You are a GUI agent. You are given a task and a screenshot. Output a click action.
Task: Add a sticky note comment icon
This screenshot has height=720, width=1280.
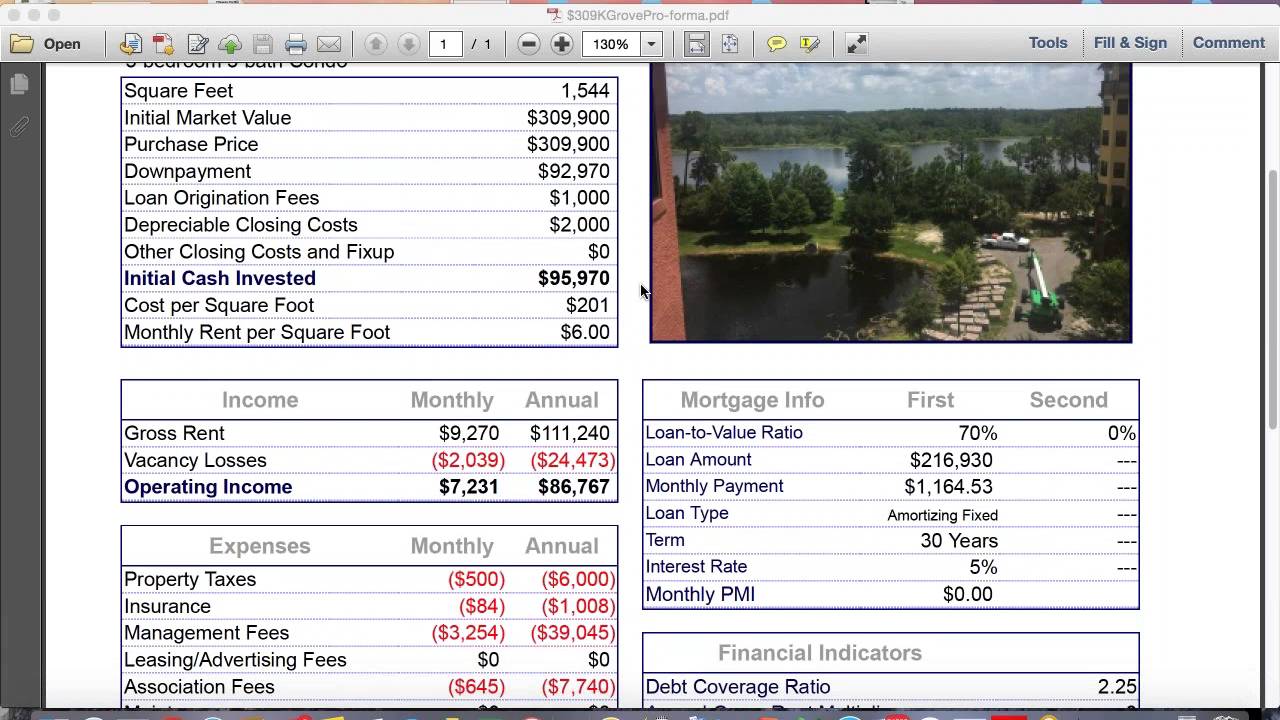[x=777, y=44]
